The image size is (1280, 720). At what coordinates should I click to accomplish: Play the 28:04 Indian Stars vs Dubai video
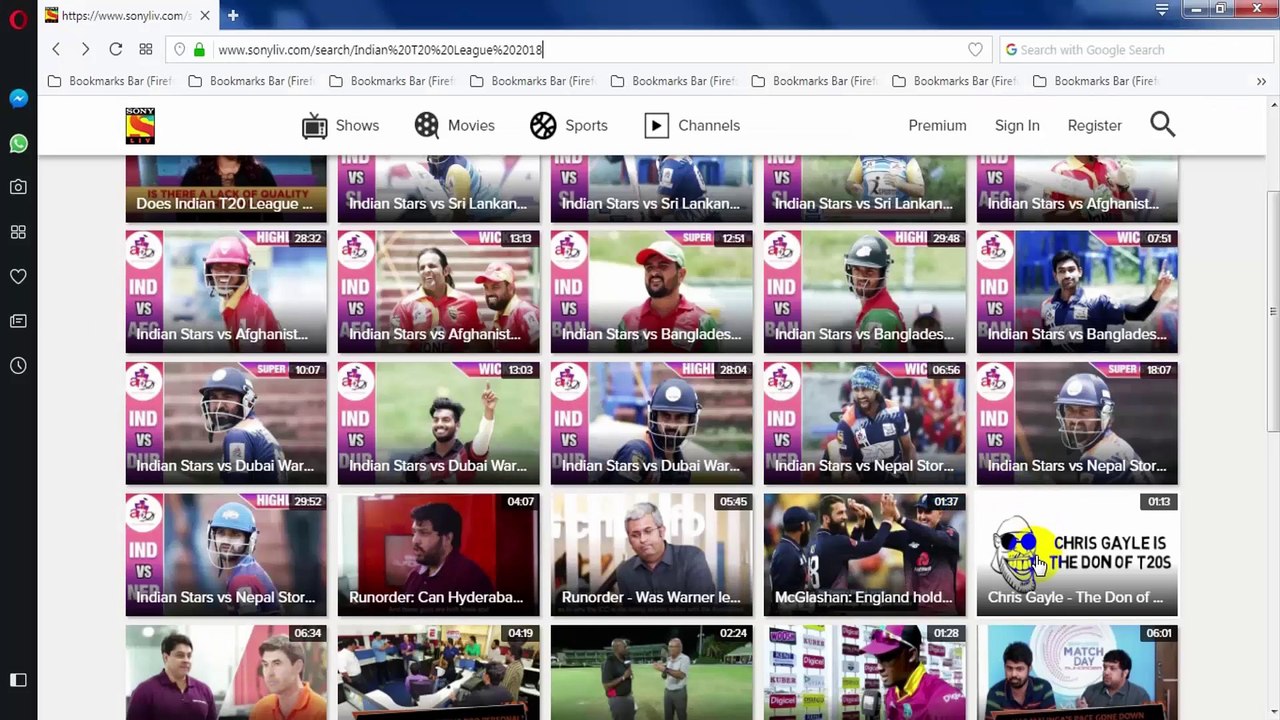(651, 423)
